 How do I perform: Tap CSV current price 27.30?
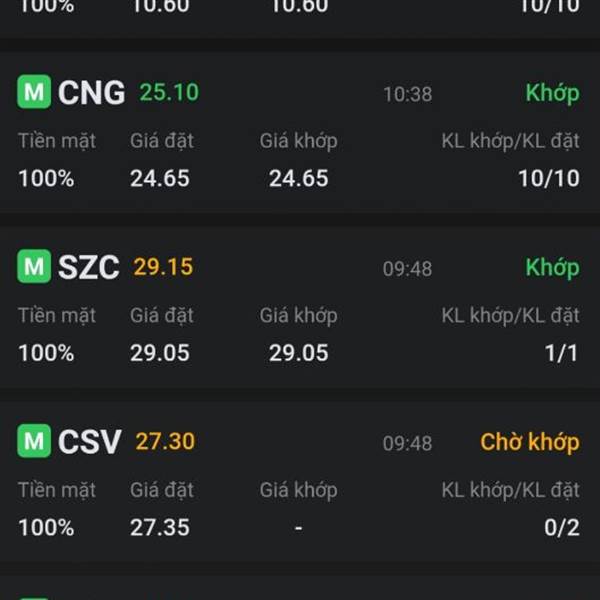click(x=165, y=441)
